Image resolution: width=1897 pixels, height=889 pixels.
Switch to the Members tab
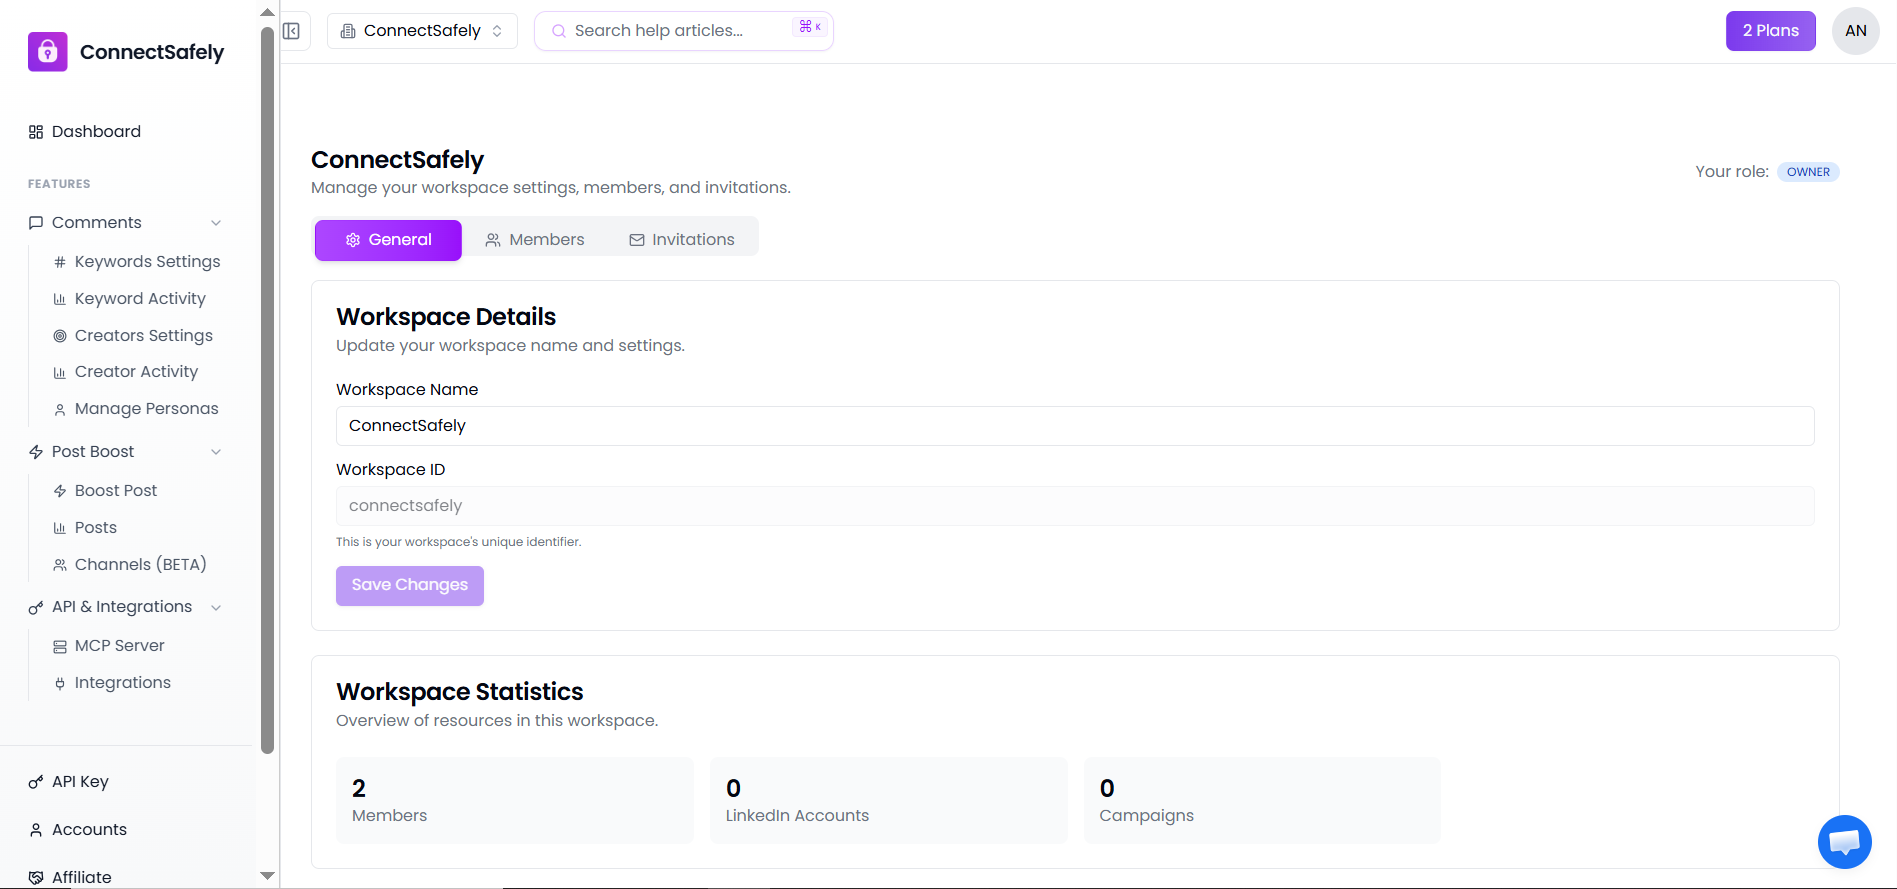535,240
